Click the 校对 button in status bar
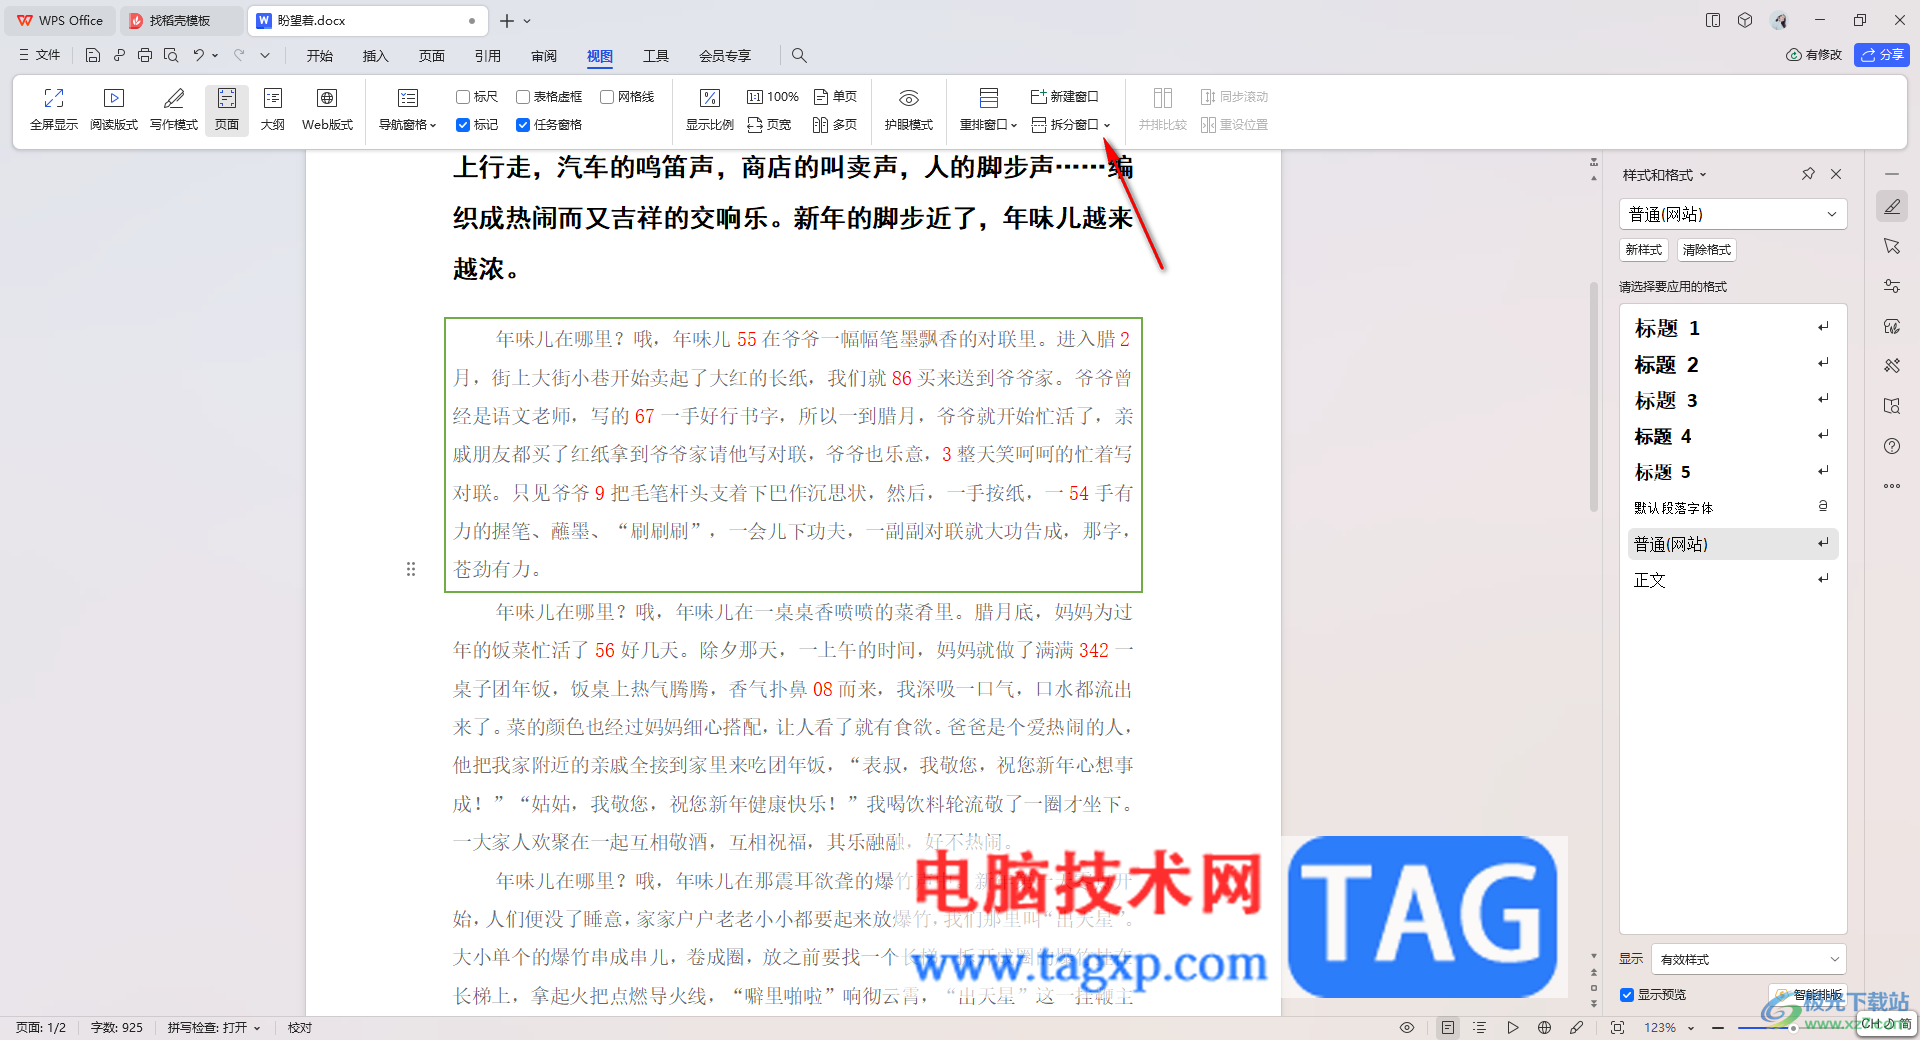Viewport: 1920px width, 1040px height. tap(300, 1028)
